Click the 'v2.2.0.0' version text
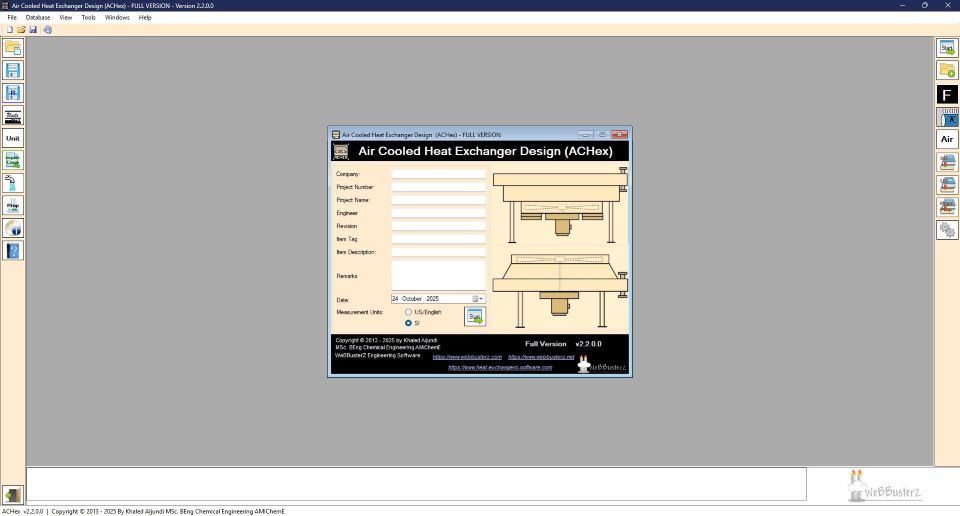Viewport: 960px width, 516px height. tap(588, 344)
